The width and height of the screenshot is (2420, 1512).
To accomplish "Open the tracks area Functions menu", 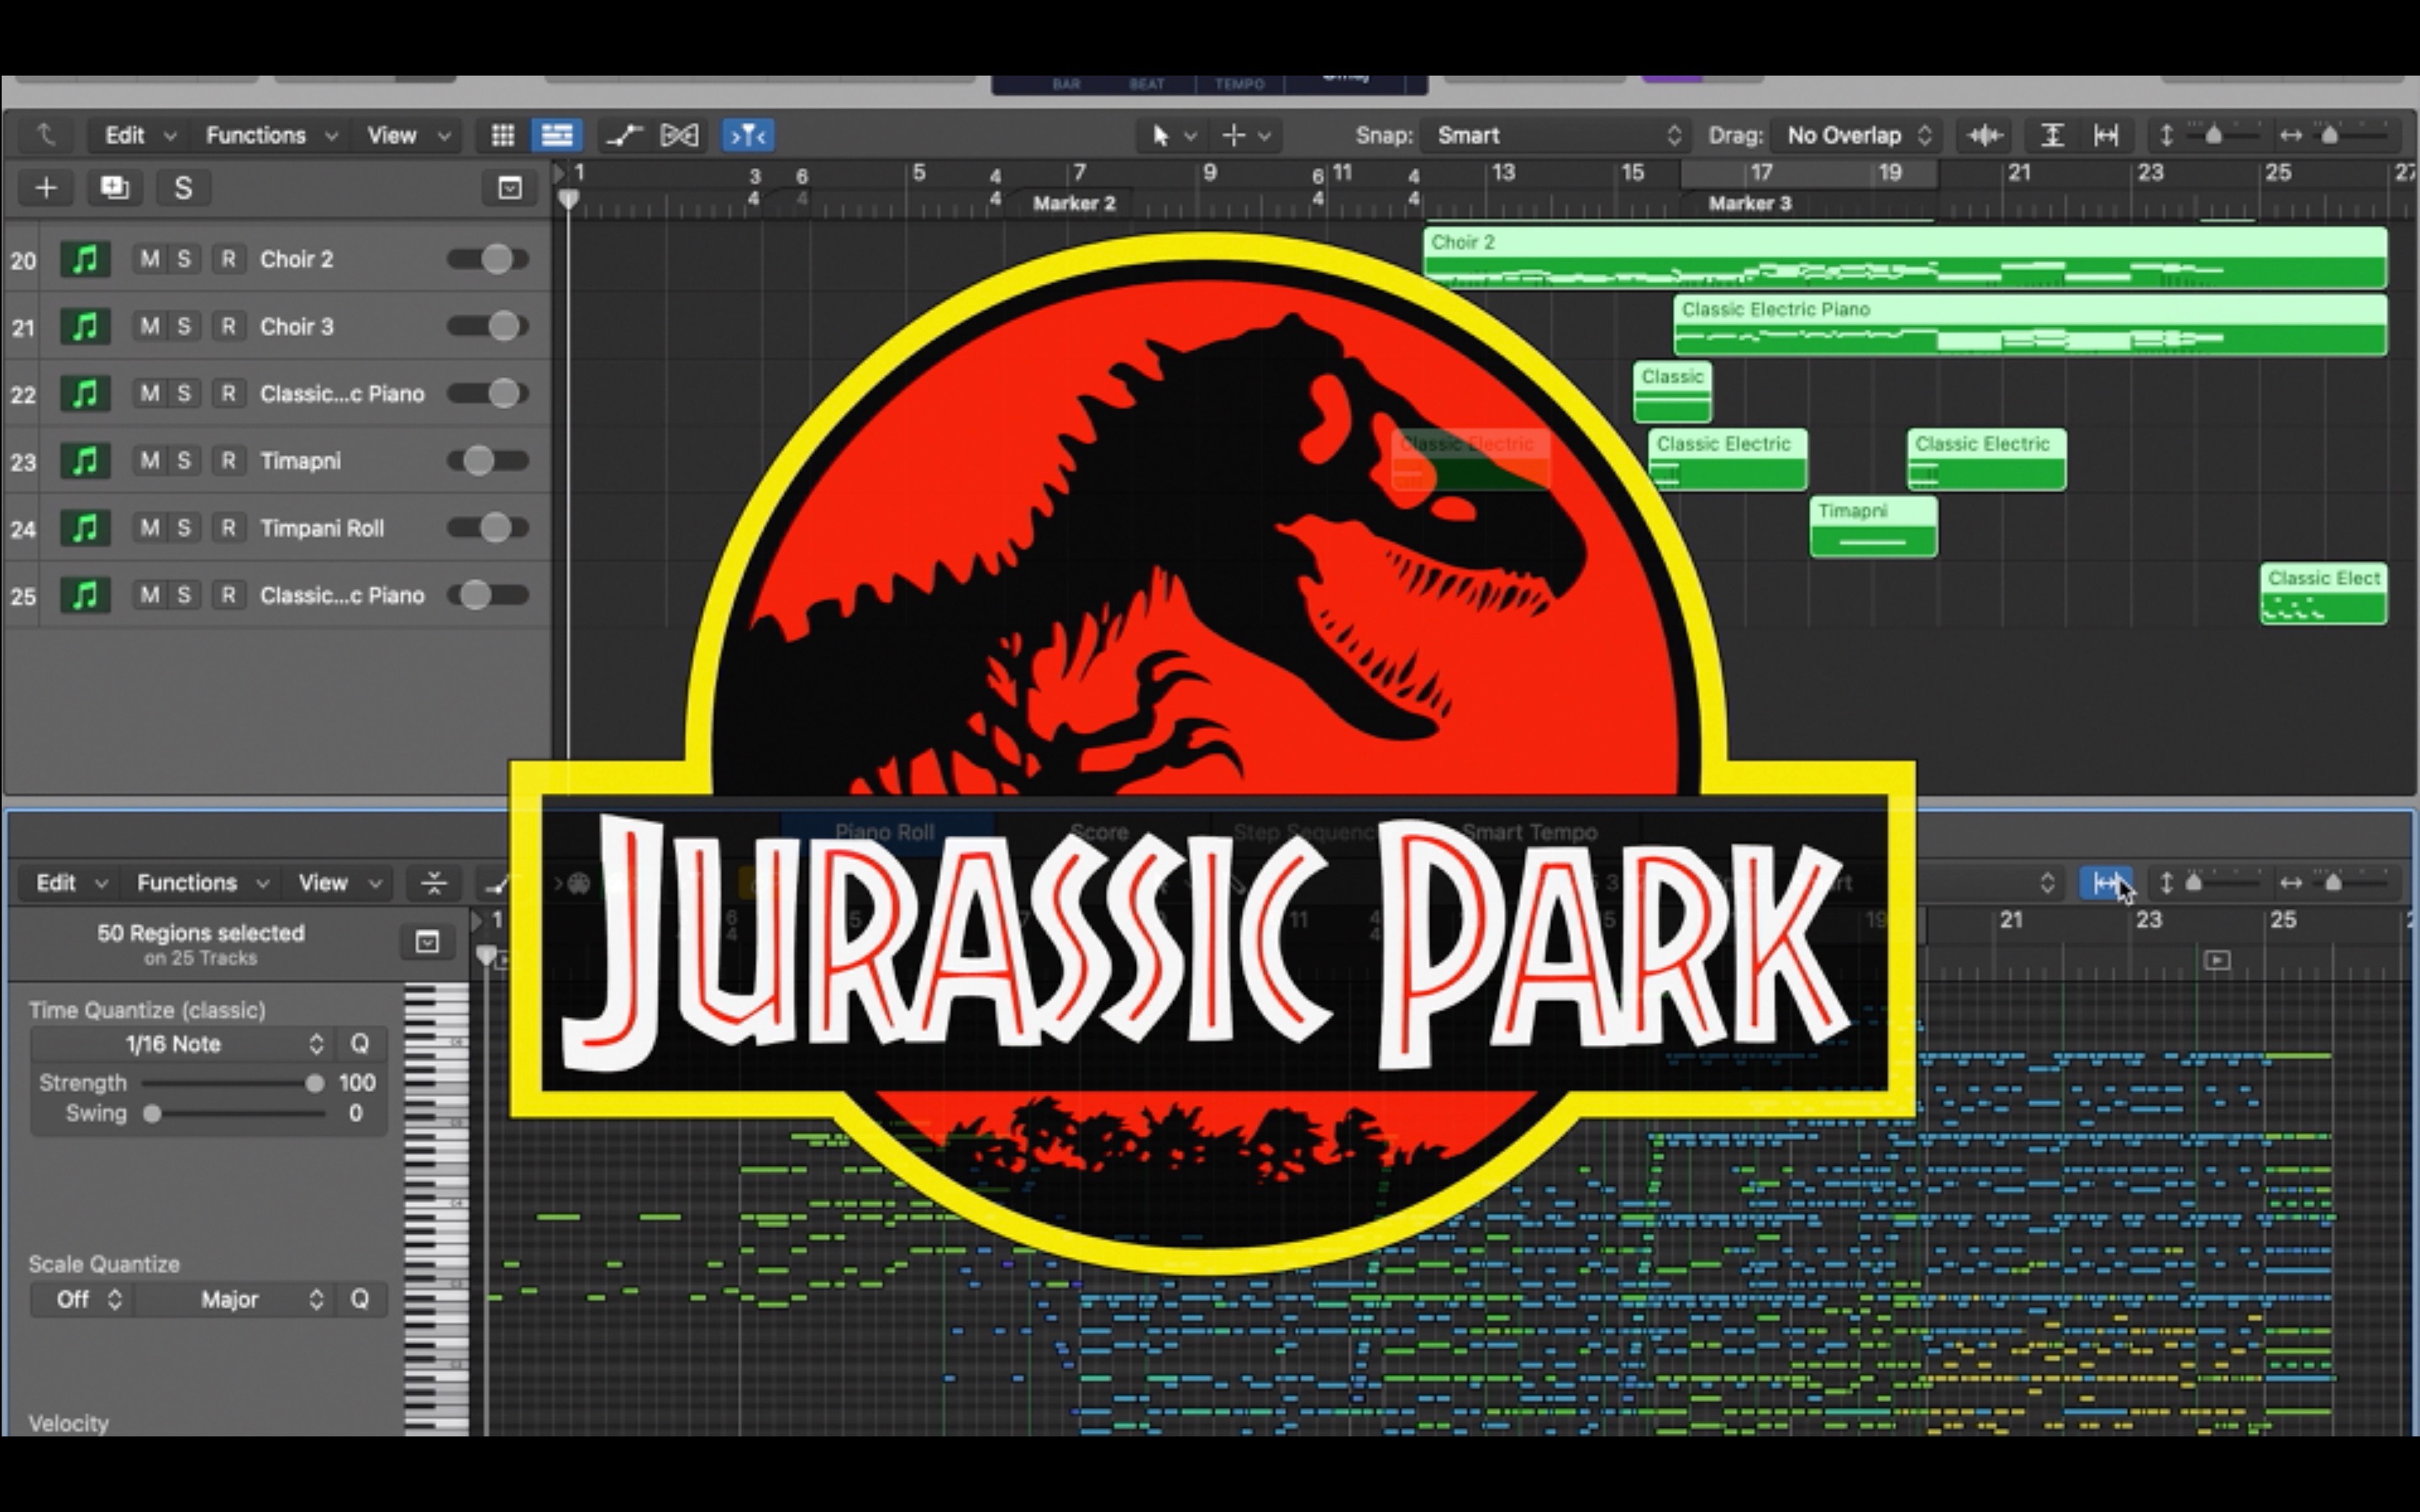I will point(270,135).
